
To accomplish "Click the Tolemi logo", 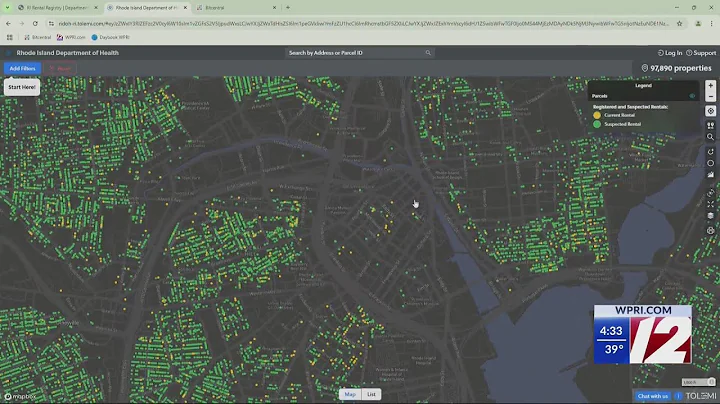I will tap(701, 396).
